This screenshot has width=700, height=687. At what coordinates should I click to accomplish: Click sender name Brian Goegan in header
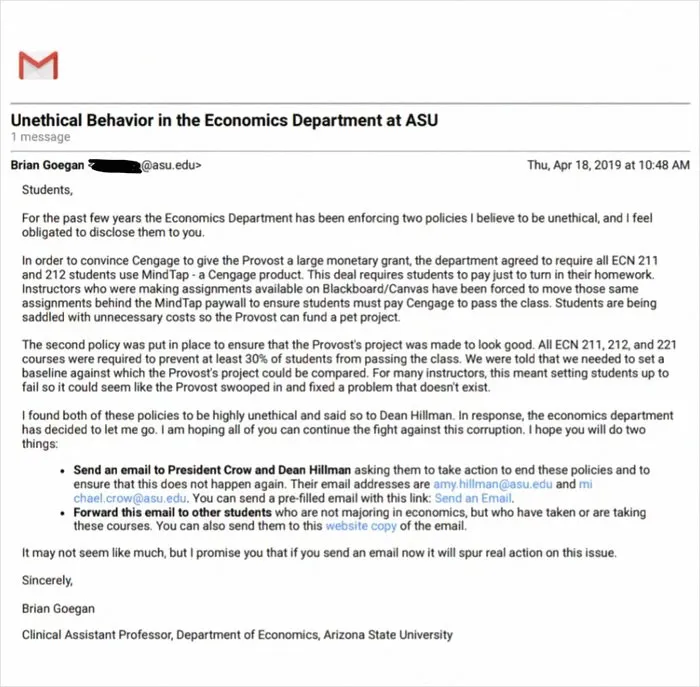coord(47,165)
